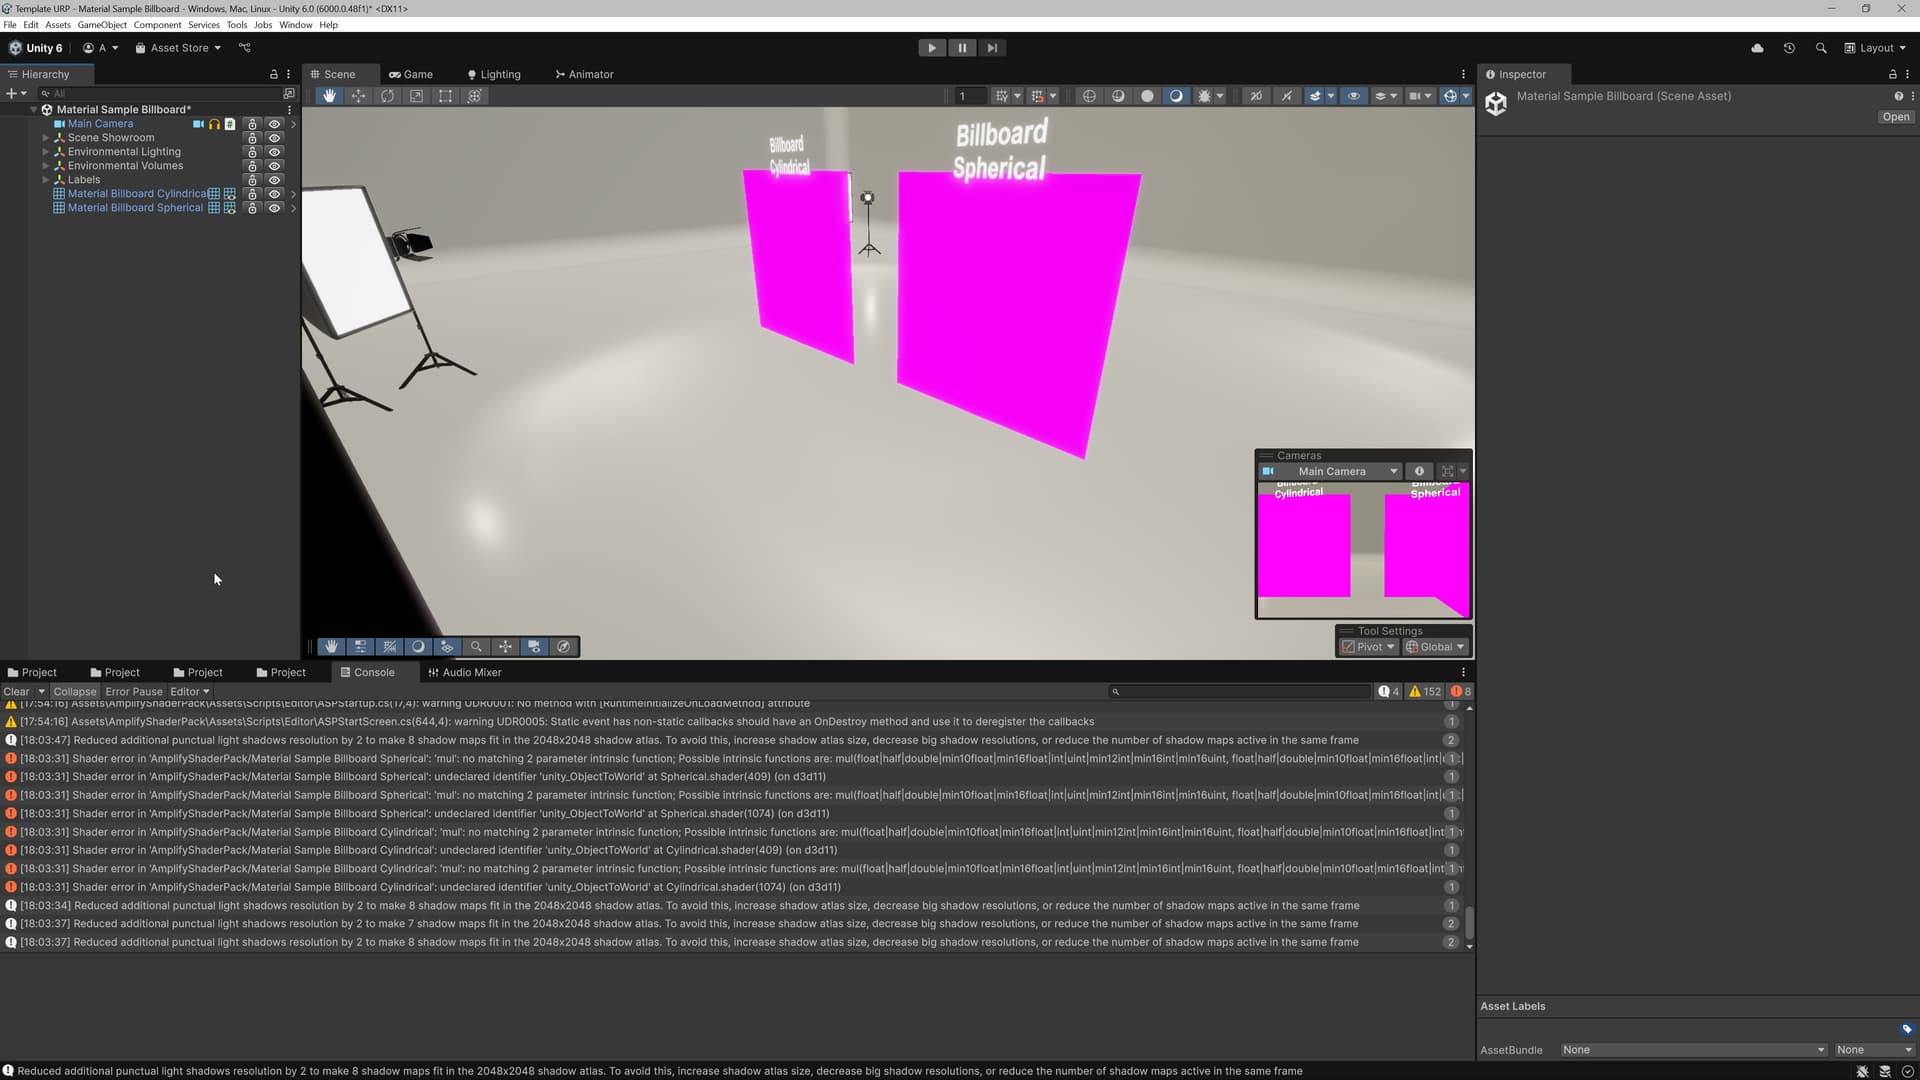Screen dimensions: 1920x1080
Task: Switch to the Game tab
Action: point(412,74)
